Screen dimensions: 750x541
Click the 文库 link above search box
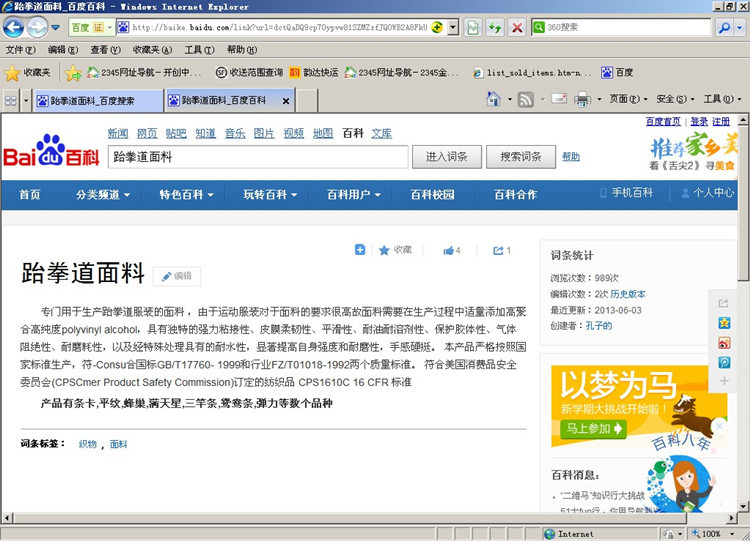click(381, 133)
